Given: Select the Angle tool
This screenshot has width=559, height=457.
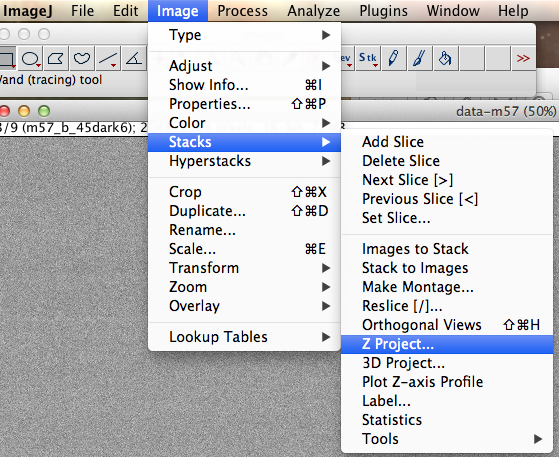Looking at the screenshot, I should click(x=134, y=58).
